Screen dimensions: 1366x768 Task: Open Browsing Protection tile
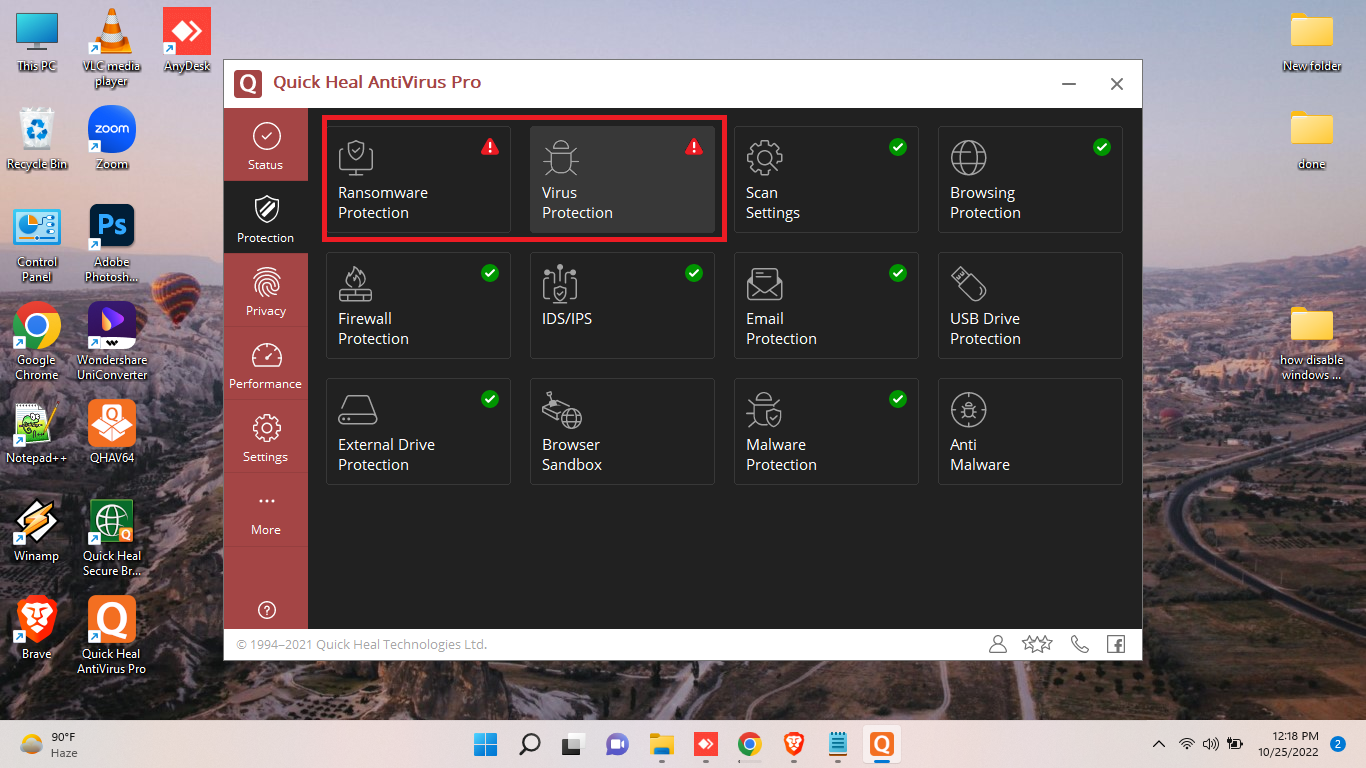1030,180
